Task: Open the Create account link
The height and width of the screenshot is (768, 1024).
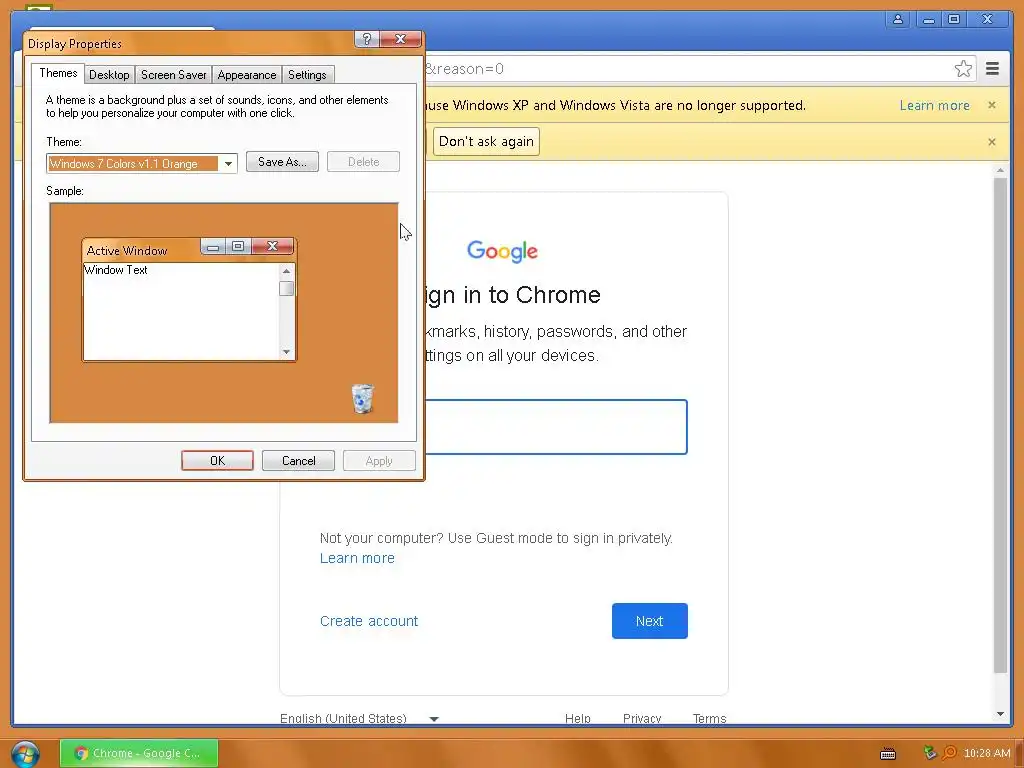Action: click(x=369, y=621)
